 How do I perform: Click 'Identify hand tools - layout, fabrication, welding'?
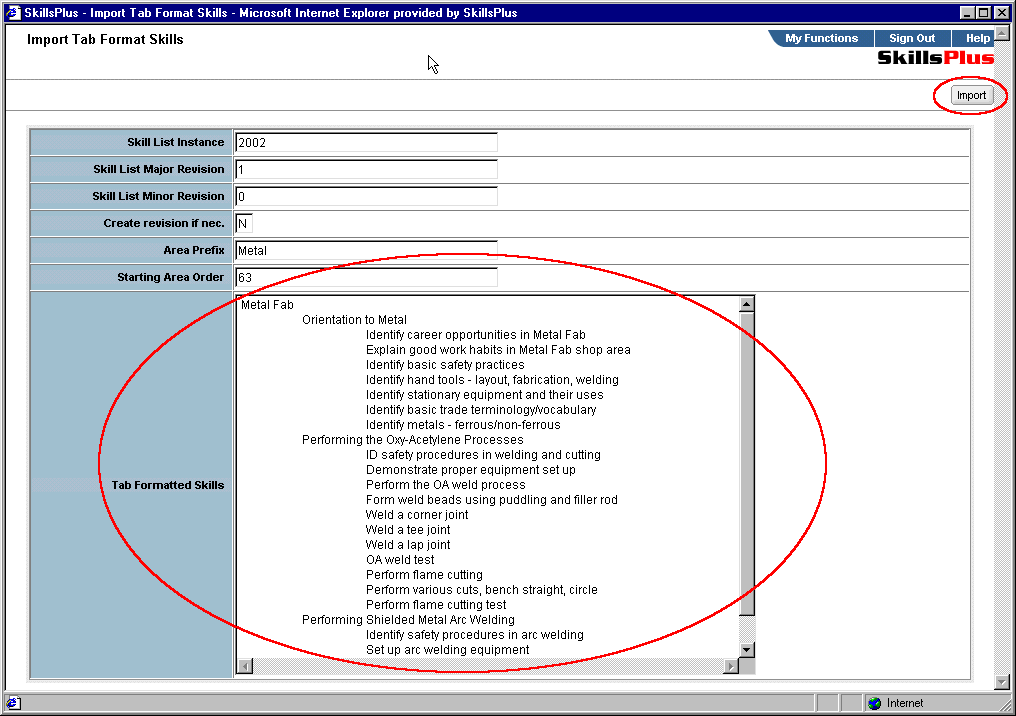pos(492,380)
